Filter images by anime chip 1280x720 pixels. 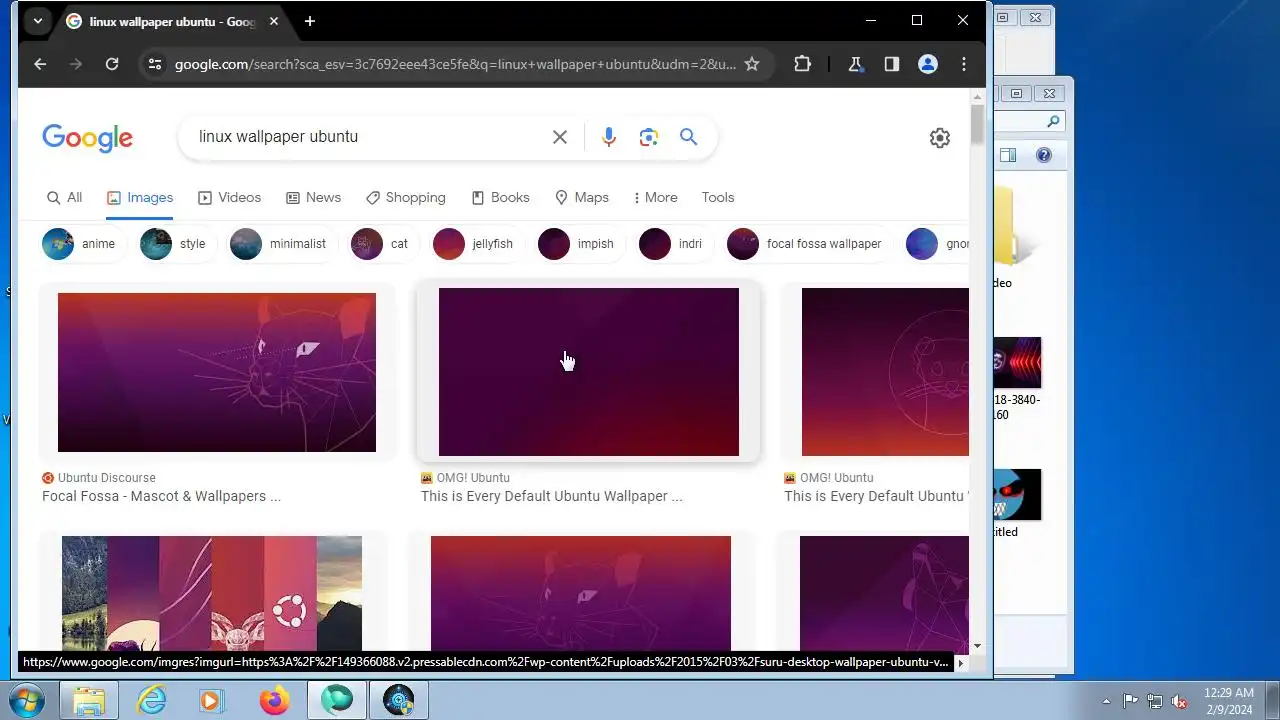coord(84,244)
